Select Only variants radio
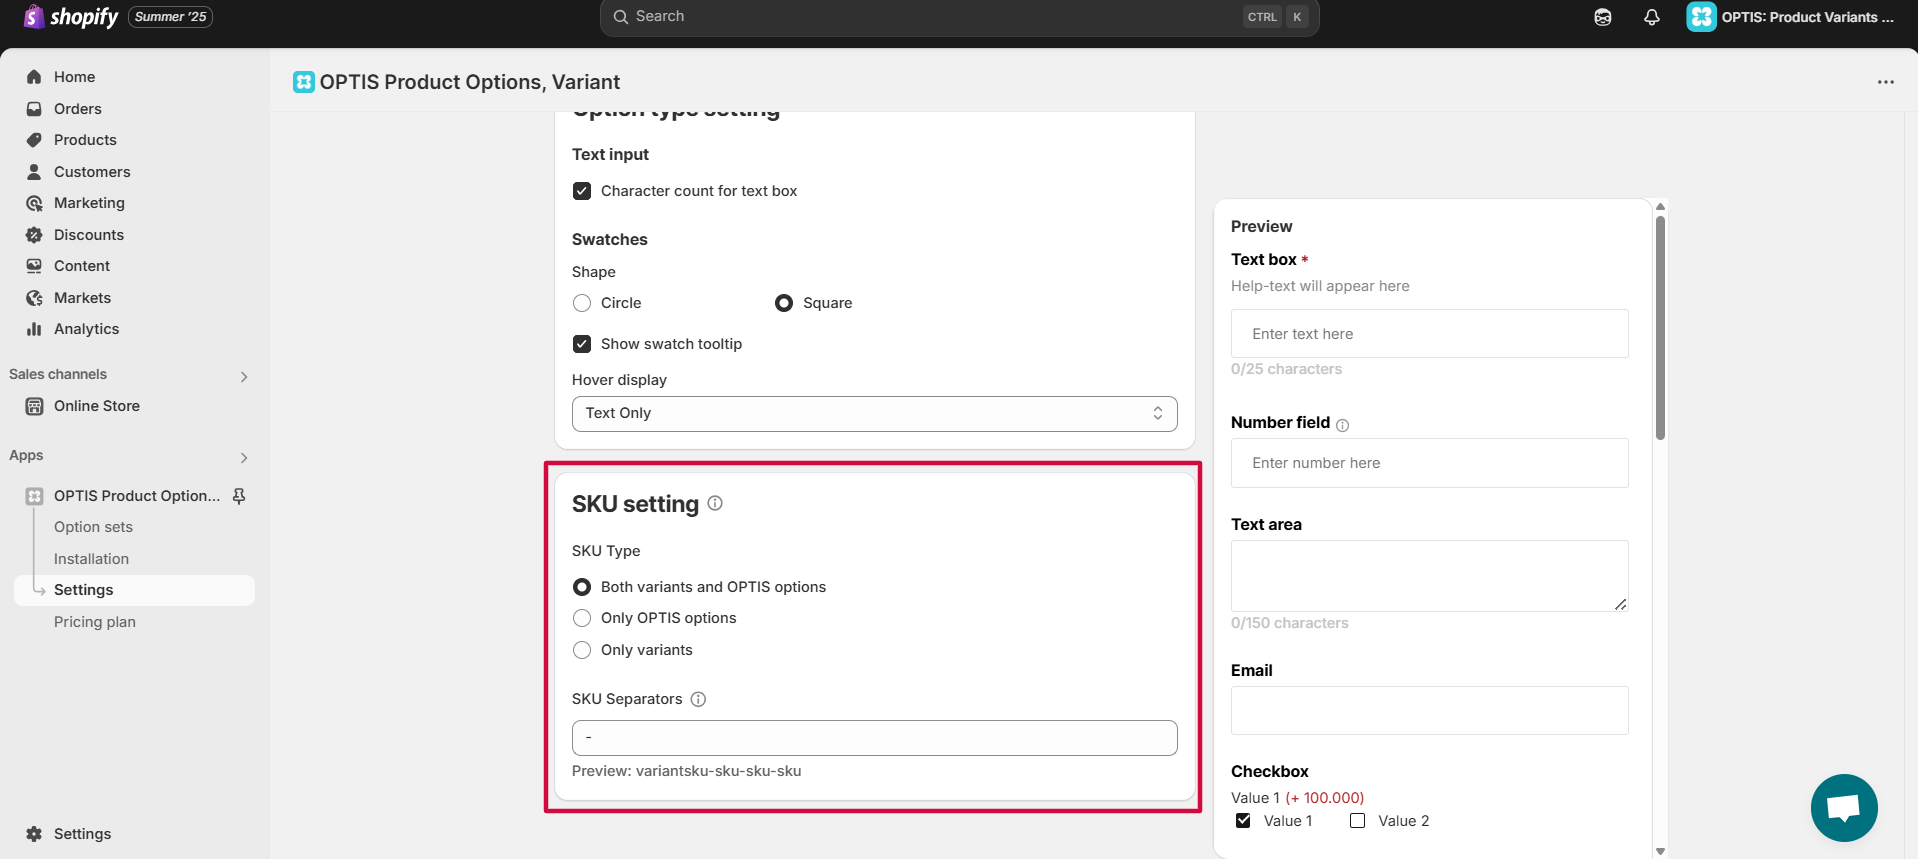 (x=582, y=650)
